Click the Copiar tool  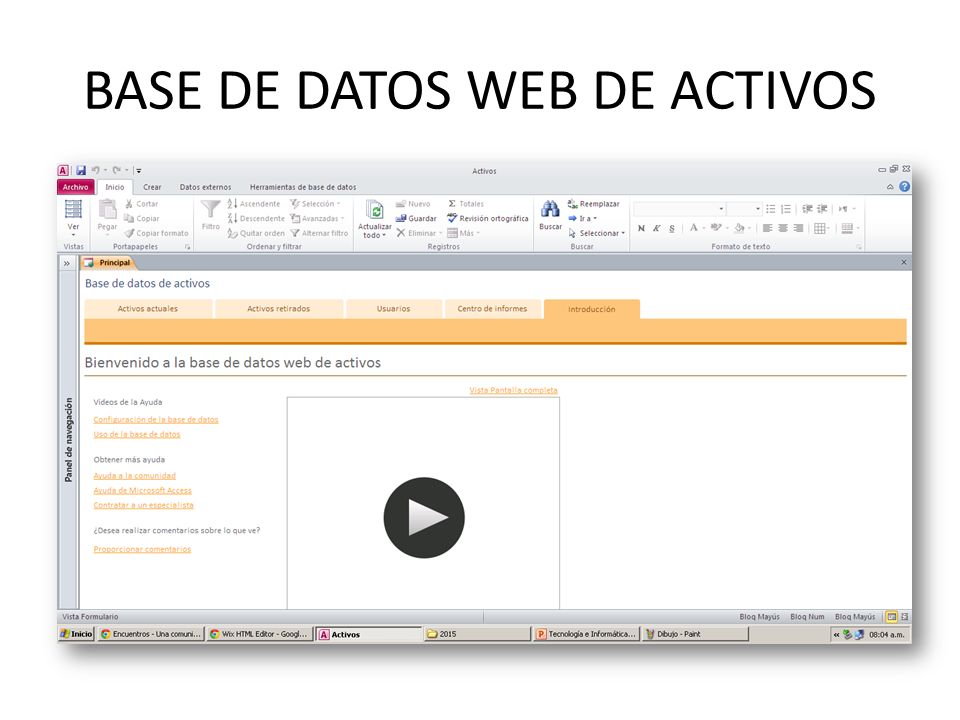coord(141,219)
